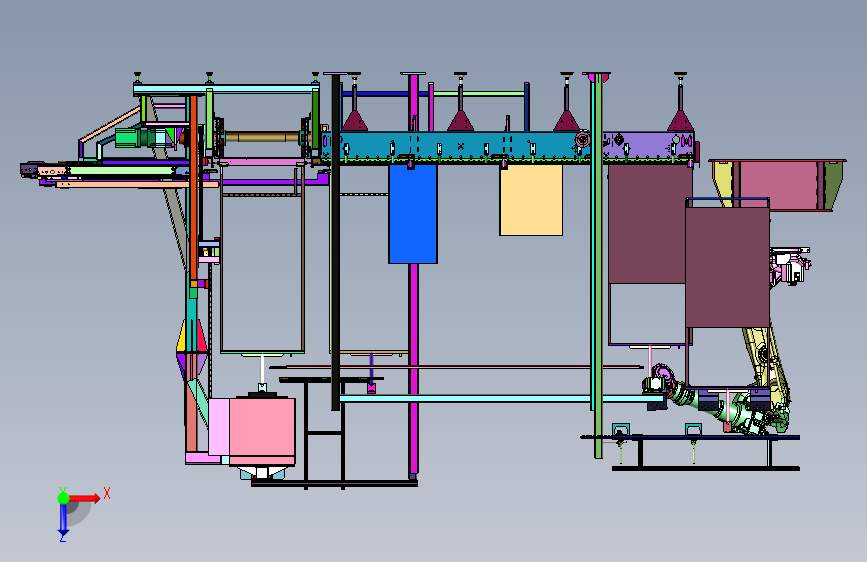Select the front maroon panel near the robot

click(727, 267)
